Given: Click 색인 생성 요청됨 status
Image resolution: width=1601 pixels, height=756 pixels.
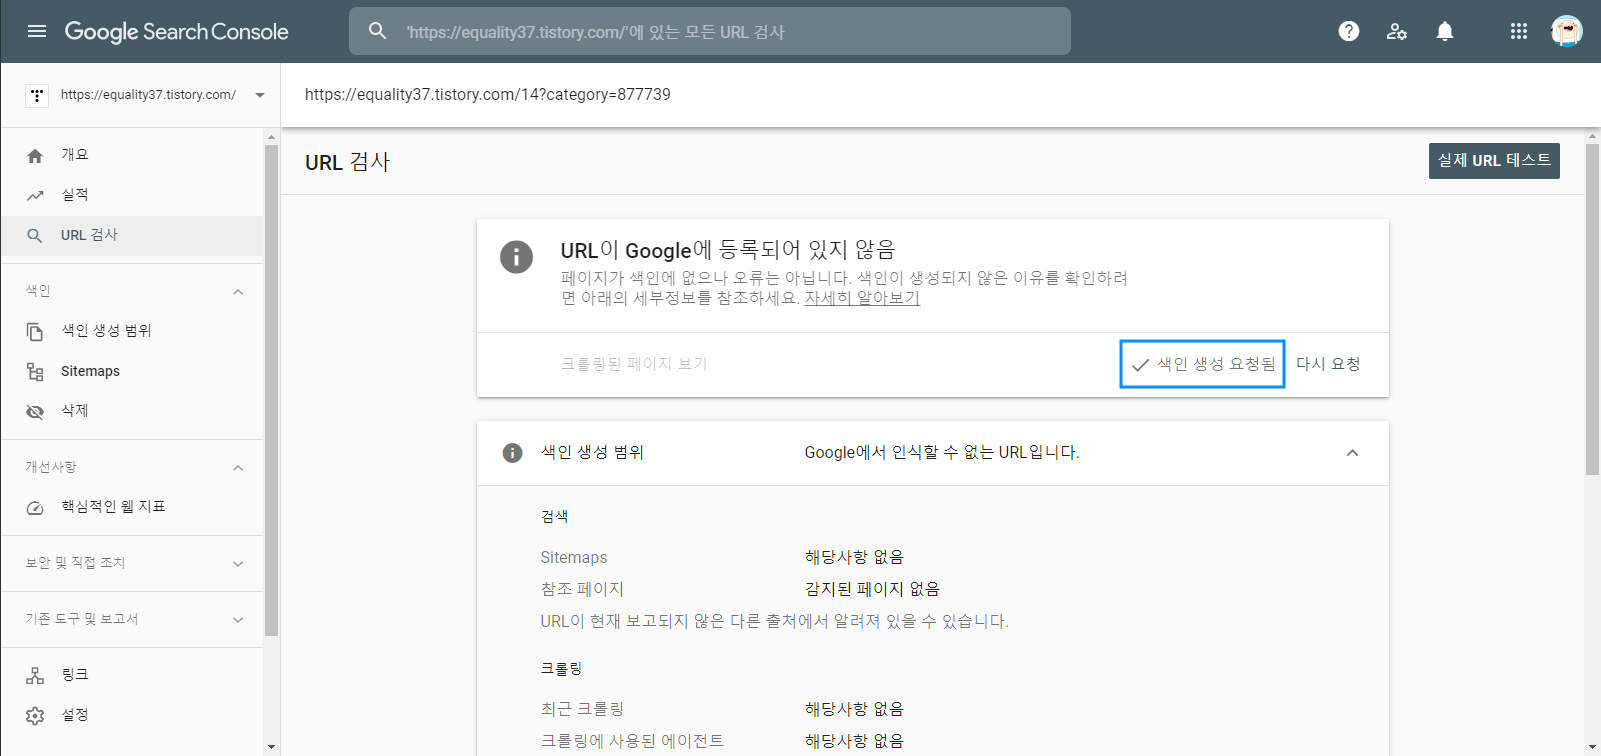Looking at the screenshot, I should click(x=1203, y=364).
